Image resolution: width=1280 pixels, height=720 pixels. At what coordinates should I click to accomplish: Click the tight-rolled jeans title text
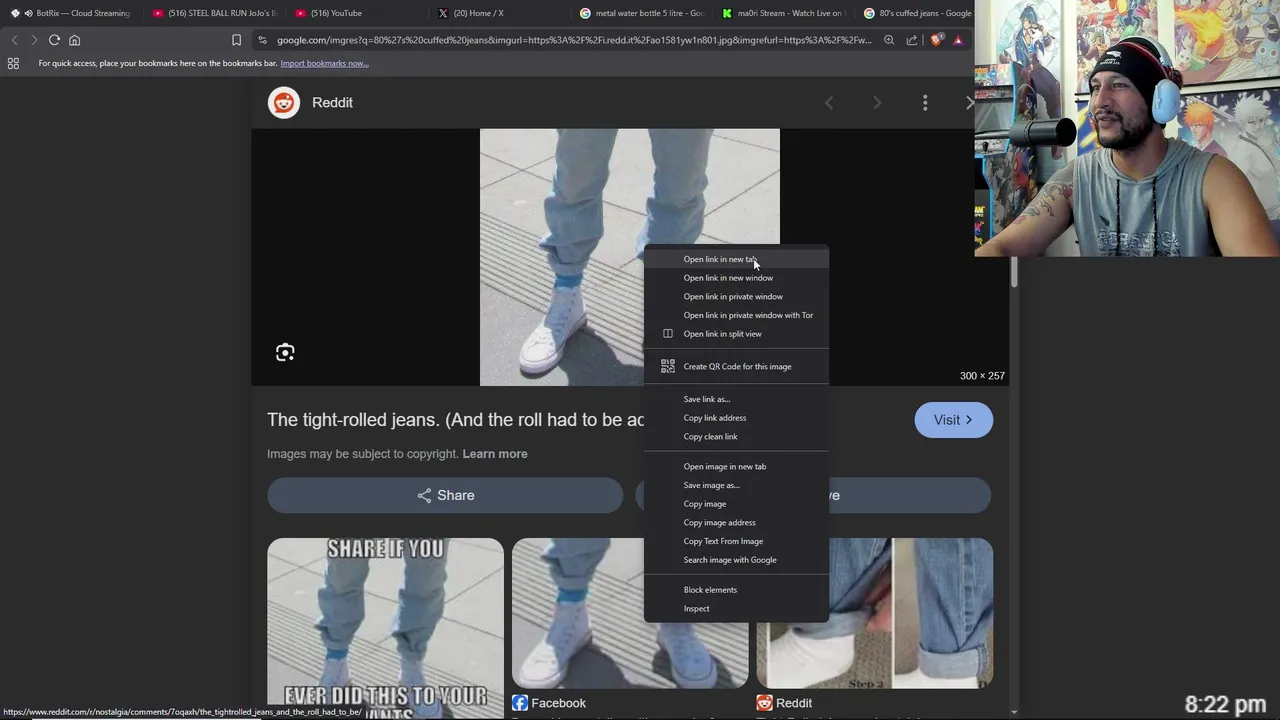(455, 420)
